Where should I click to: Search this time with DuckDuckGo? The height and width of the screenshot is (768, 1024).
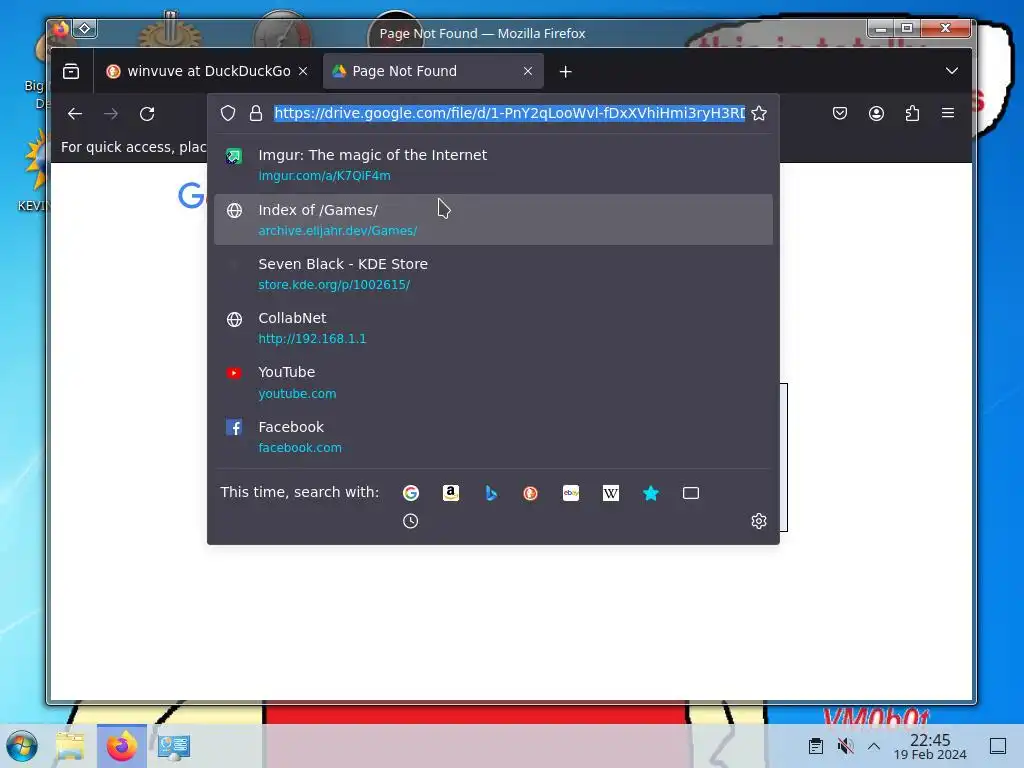coord(530,493)
